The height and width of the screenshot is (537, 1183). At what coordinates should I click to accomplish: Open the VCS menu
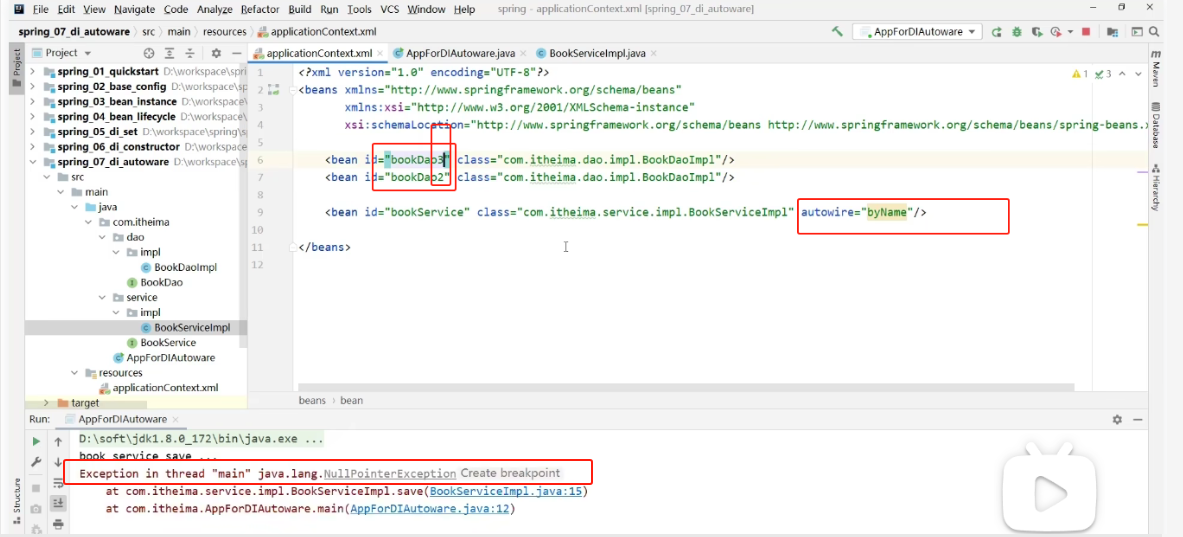tap(389, 9)
